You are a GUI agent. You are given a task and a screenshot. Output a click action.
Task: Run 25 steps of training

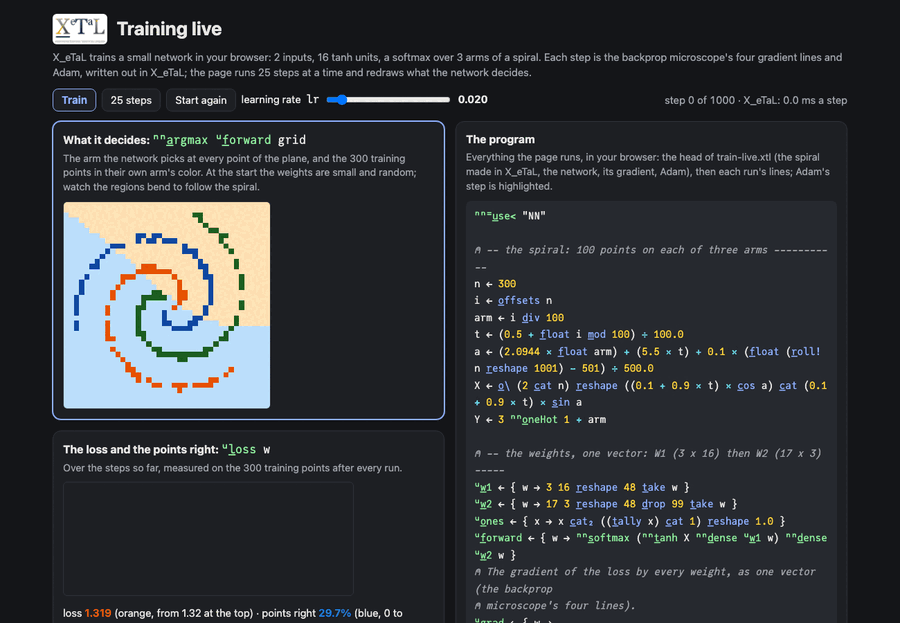(131, 100)
